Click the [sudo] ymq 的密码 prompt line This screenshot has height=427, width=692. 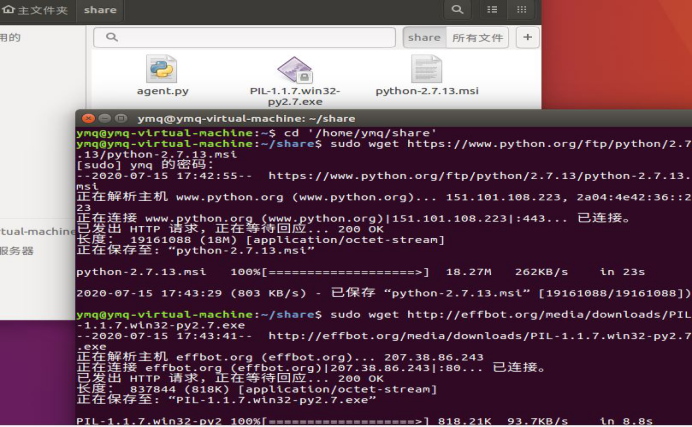145,165
